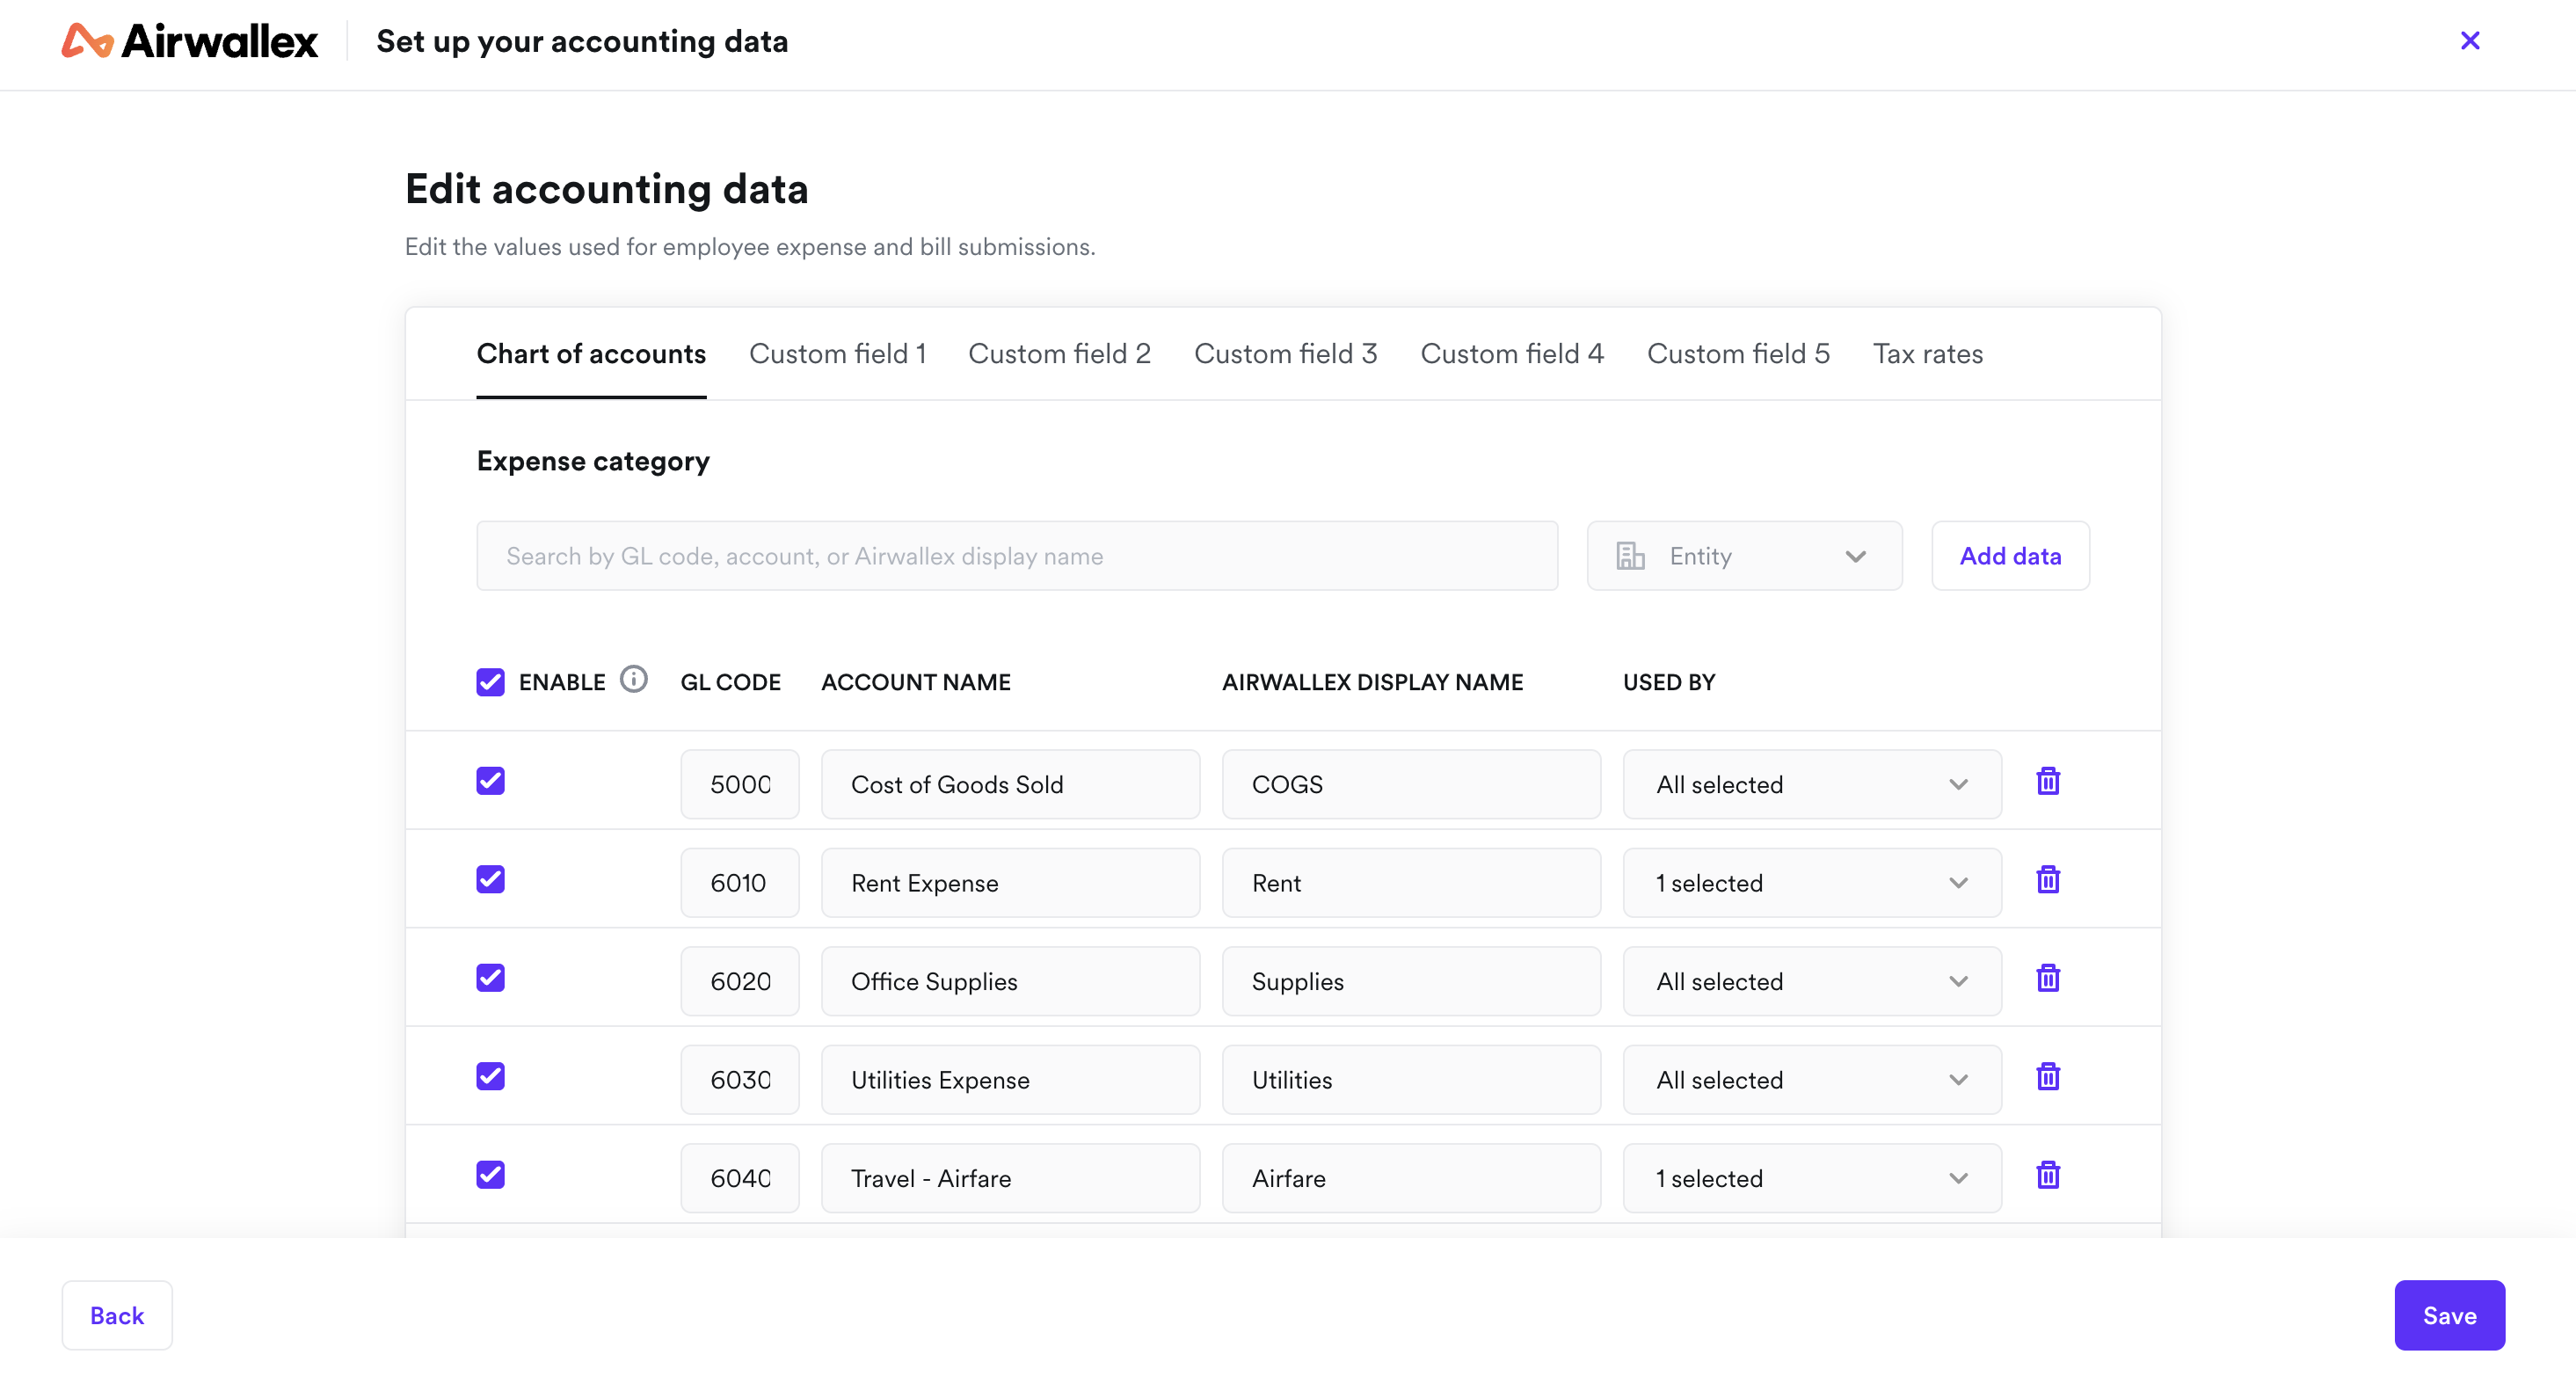
Task: Delete the Office Supplies row
Action: (2048, 978)
